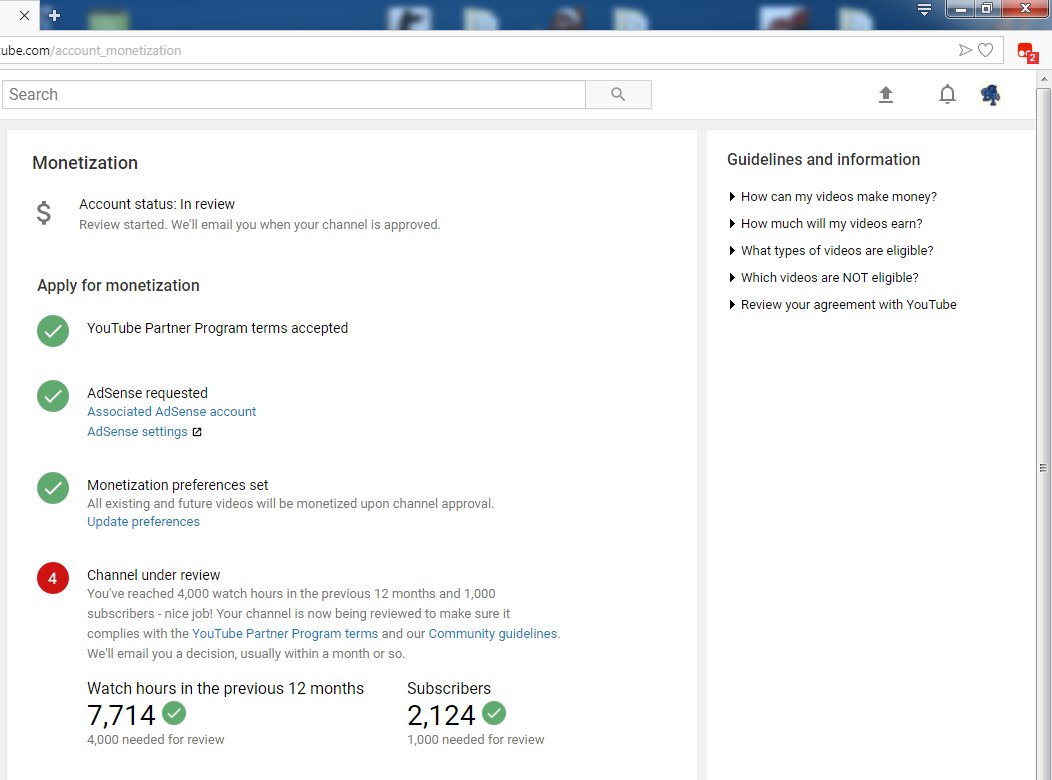Minimize the browser window
This screenshot has width=1052, height=780.
pyautogui.click(x=961, y=9)
